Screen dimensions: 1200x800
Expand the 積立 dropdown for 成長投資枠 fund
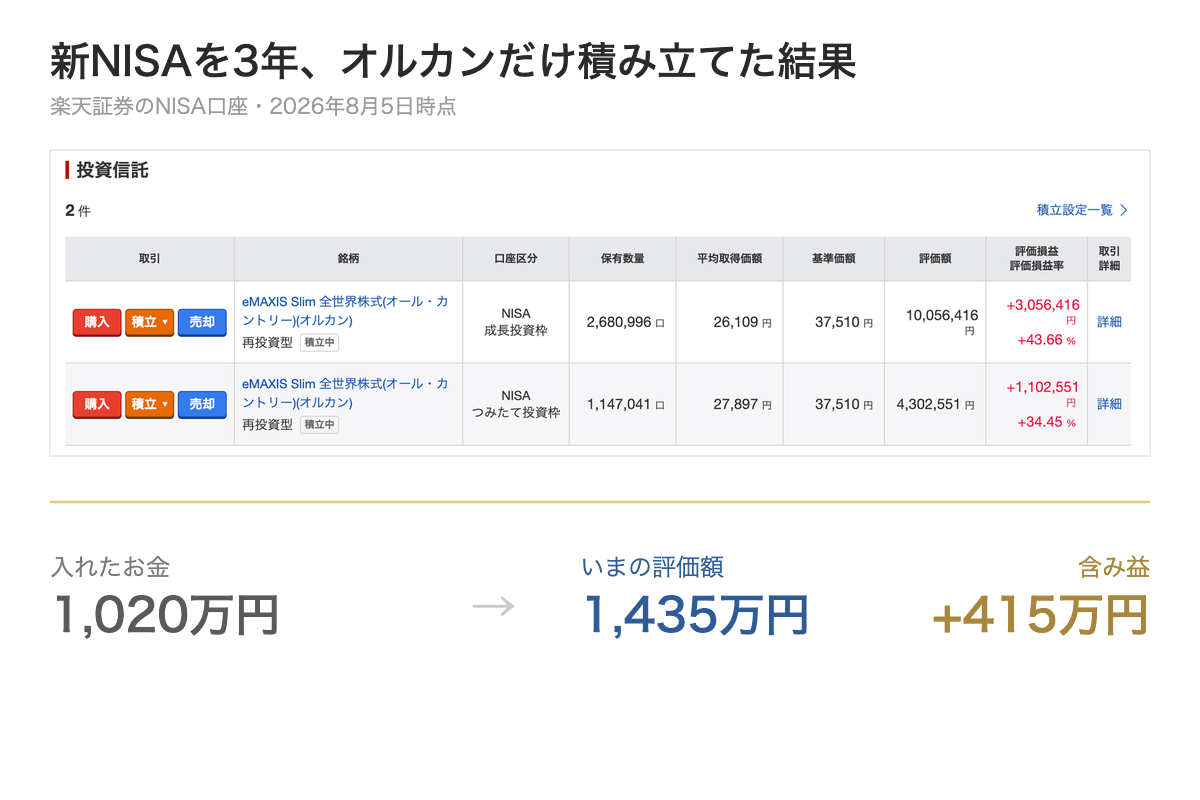[150, 322]
